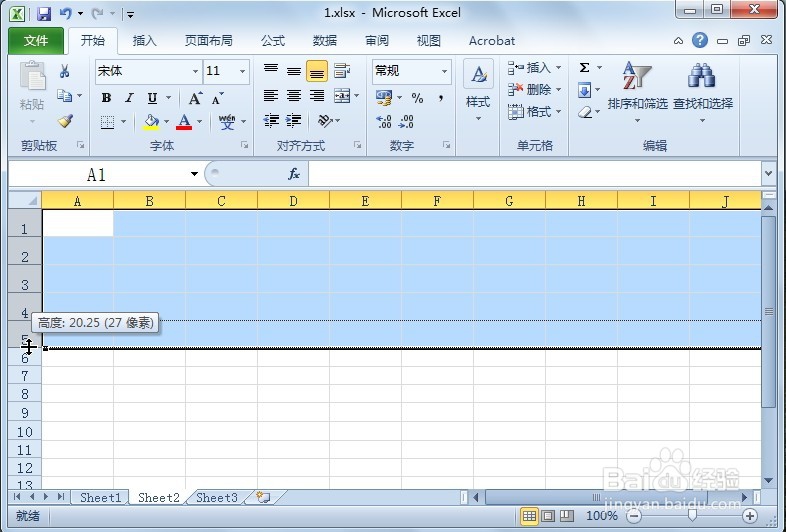Switch to the 数据 tab

325,41
